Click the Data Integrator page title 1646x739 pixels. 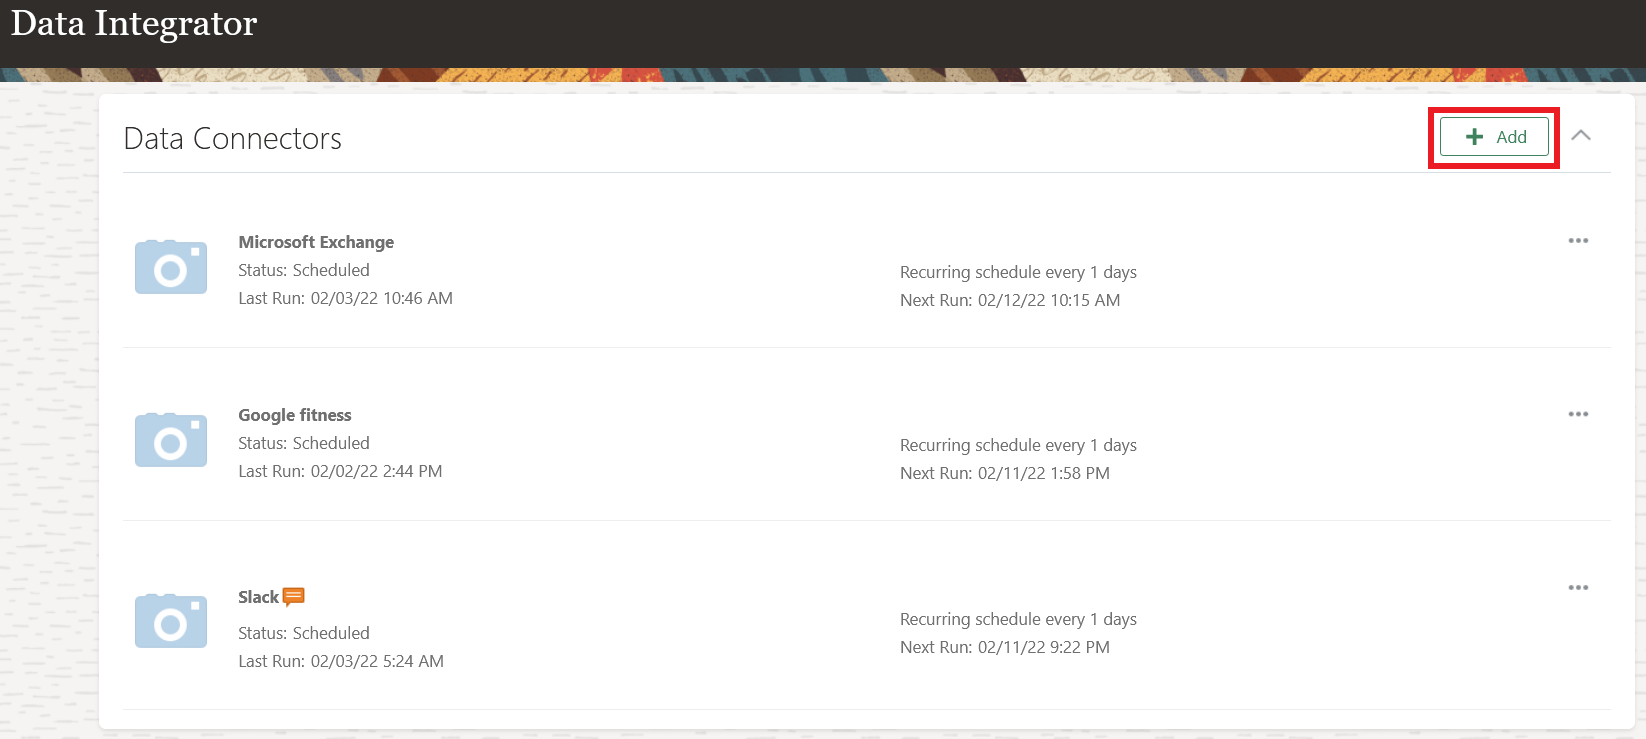click(134, 24)
